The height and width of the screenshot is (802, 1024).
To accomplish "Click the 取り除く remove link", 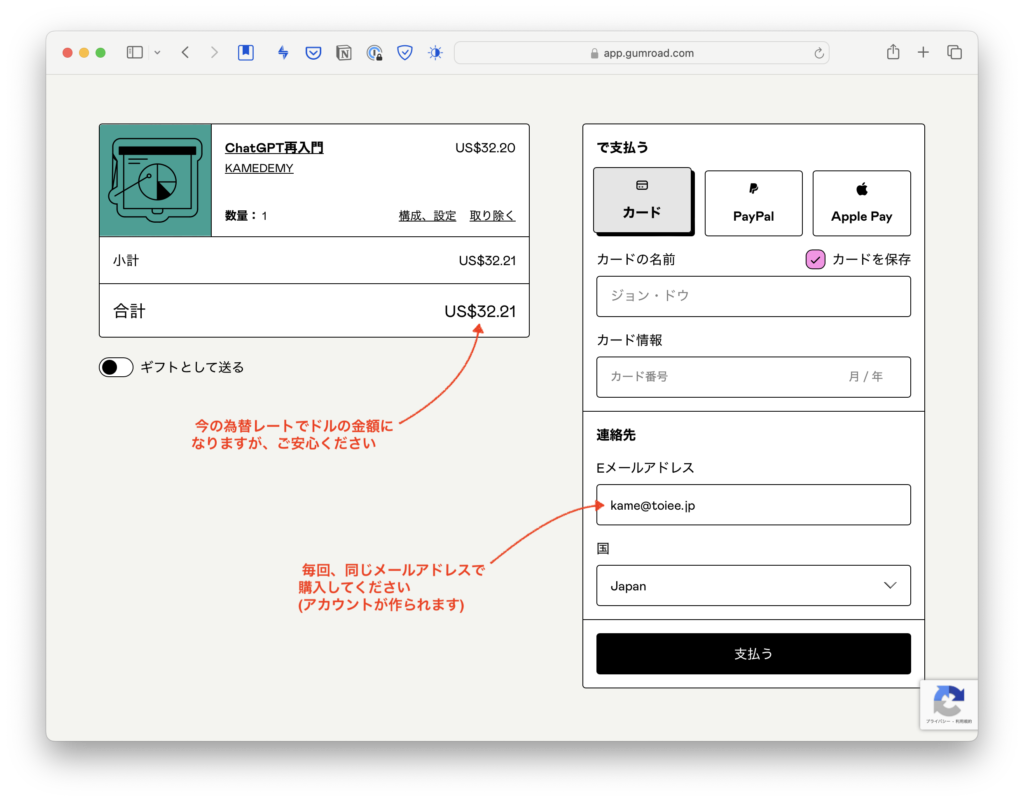I will [492, 216].
